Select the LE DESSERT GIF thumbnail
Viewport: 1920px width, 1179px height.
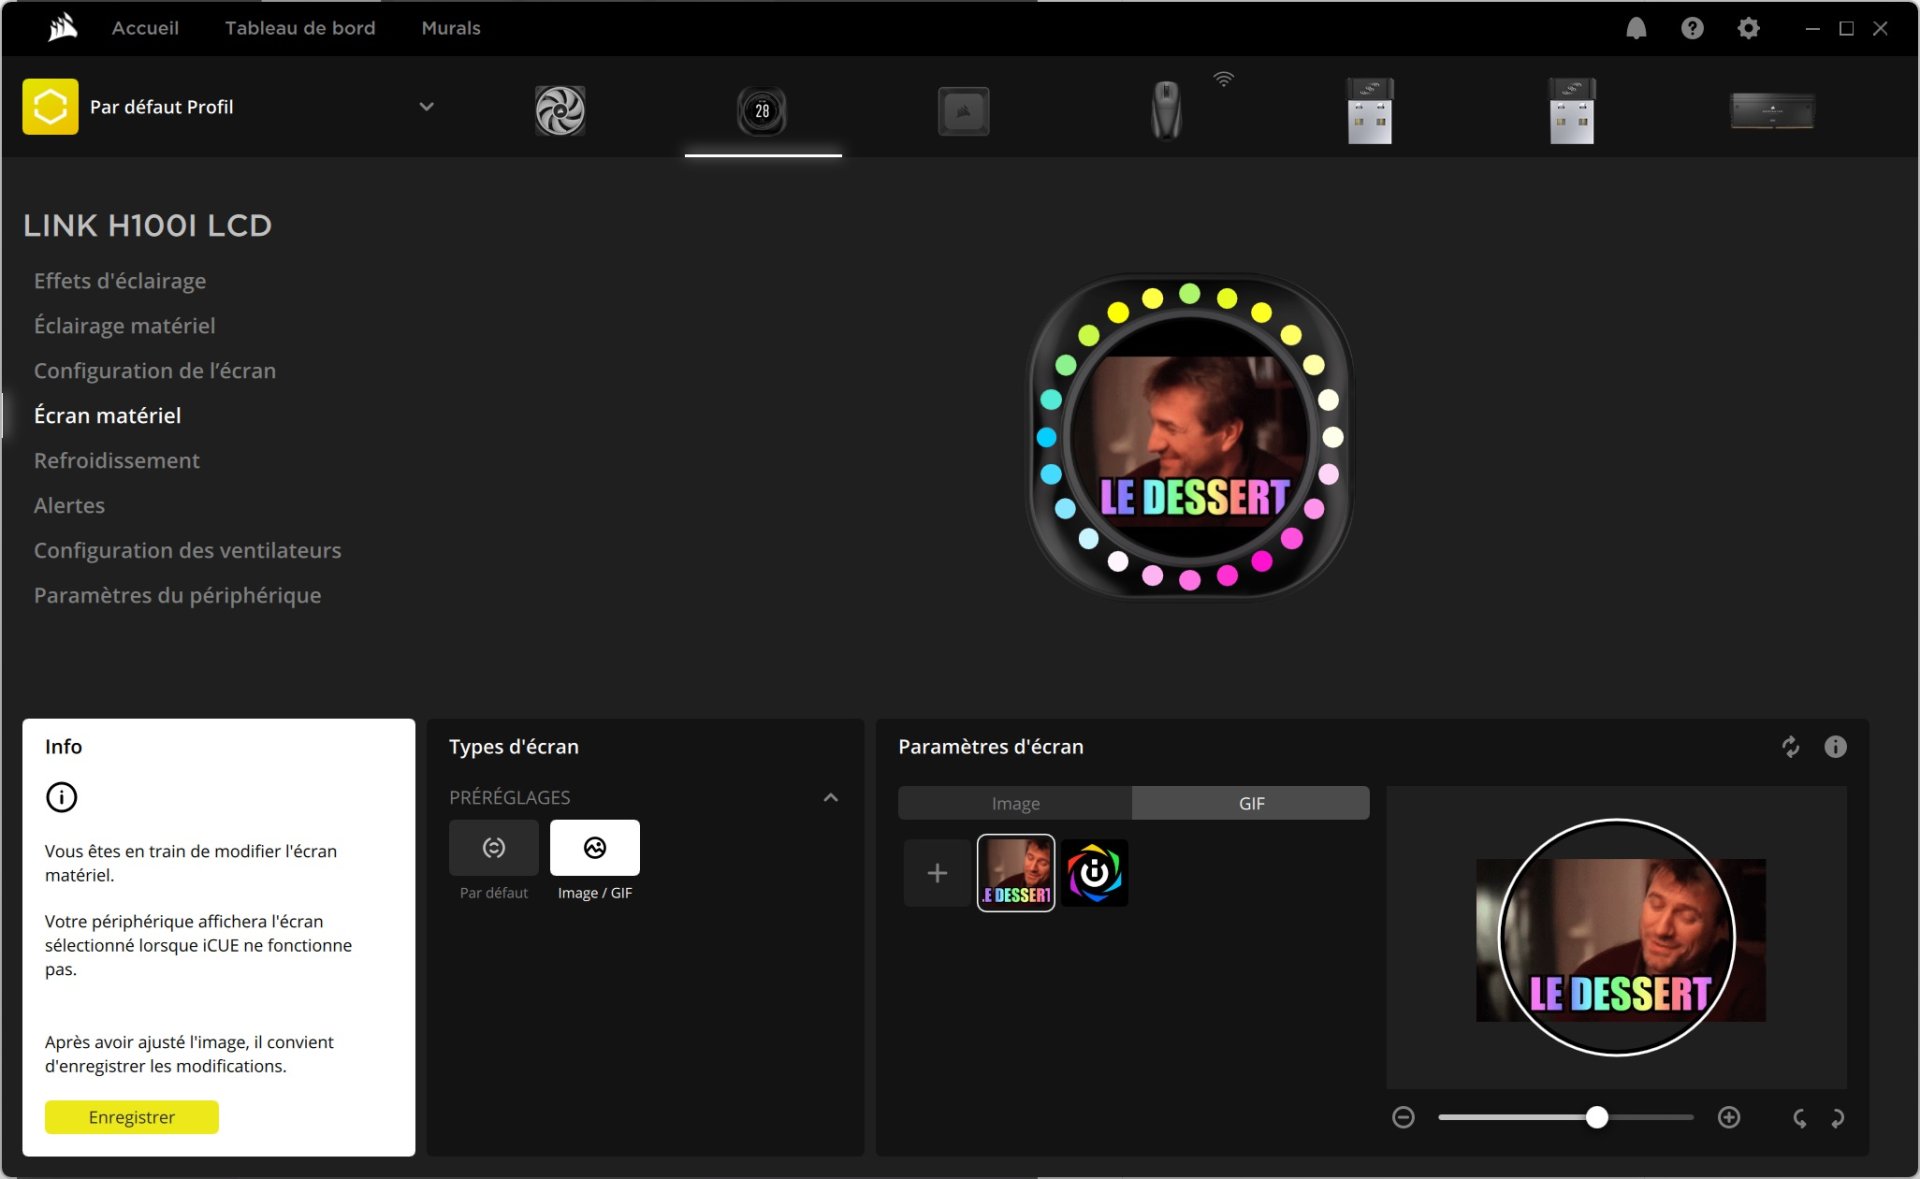tap(1016, 873)
